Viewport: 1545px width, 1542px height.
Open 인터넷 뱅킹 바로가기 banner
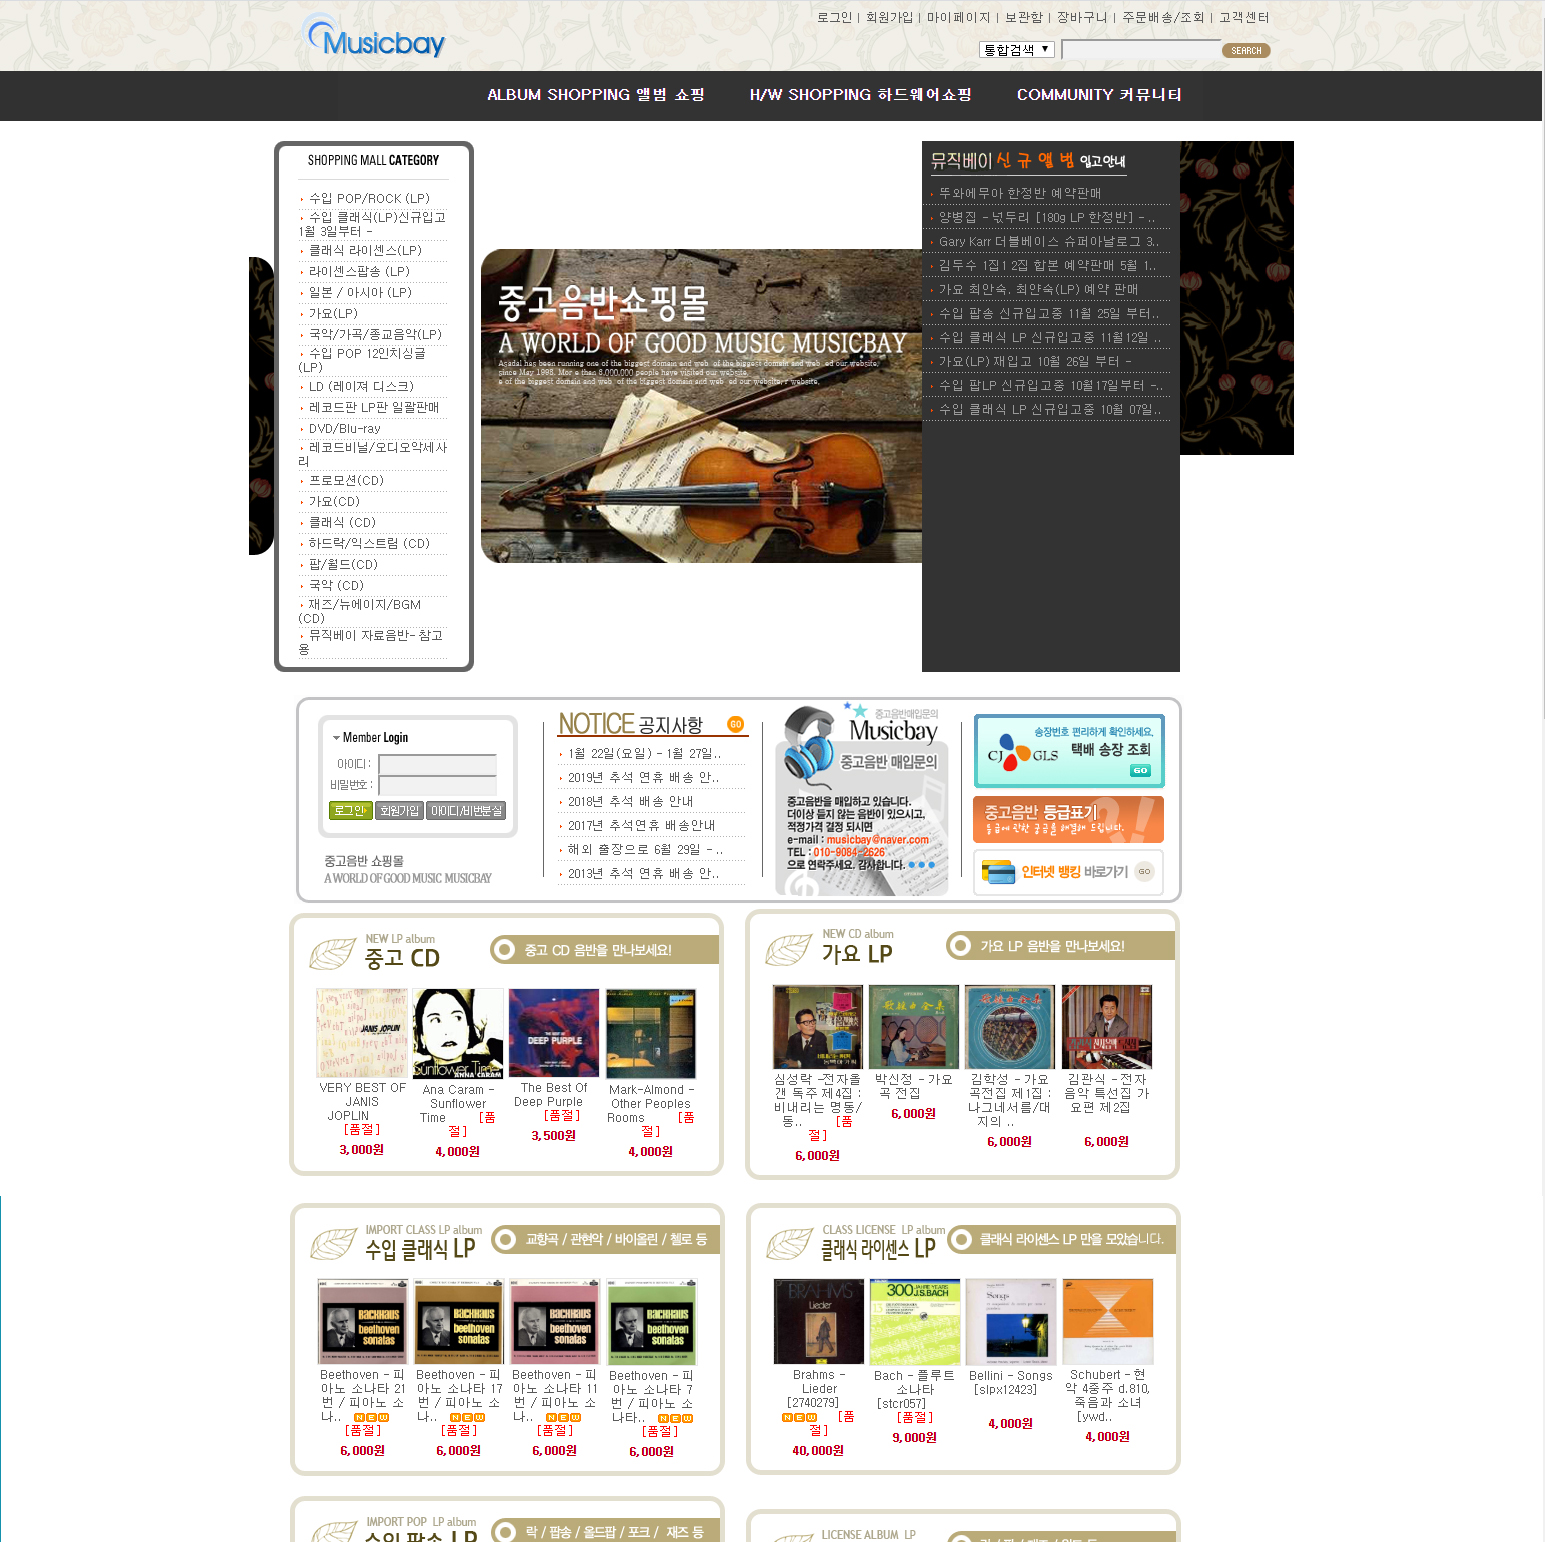[1068, 872]
